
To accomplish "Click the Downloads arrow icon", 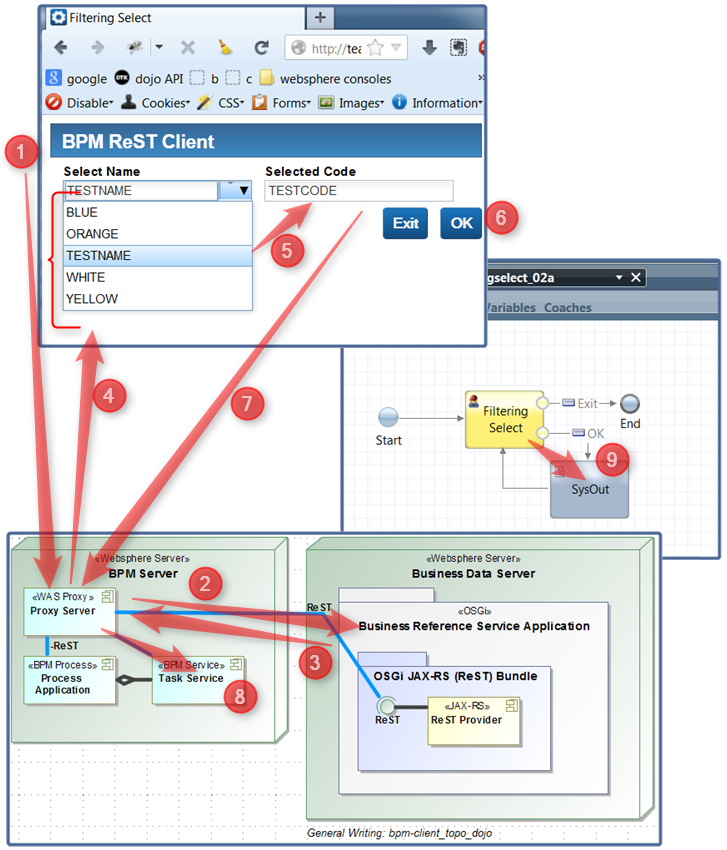I will click(429, 48).
